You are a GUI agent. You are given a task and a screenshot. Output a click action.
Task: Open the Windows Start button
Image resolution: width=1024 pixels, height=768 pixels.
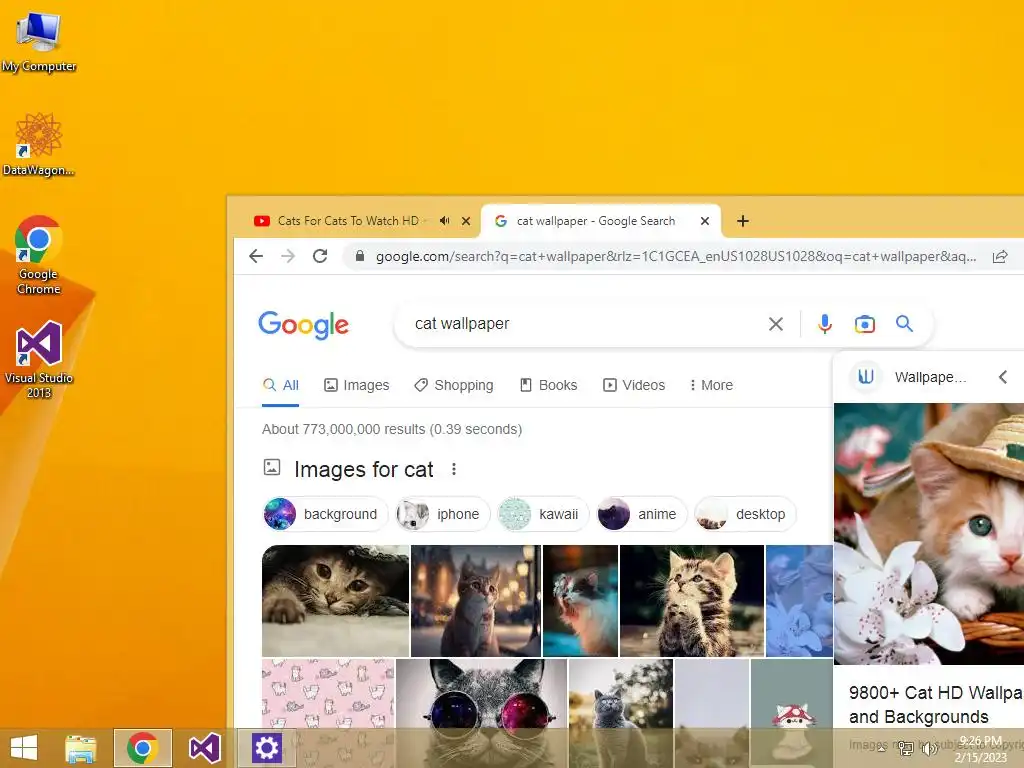tap(24, 748)
